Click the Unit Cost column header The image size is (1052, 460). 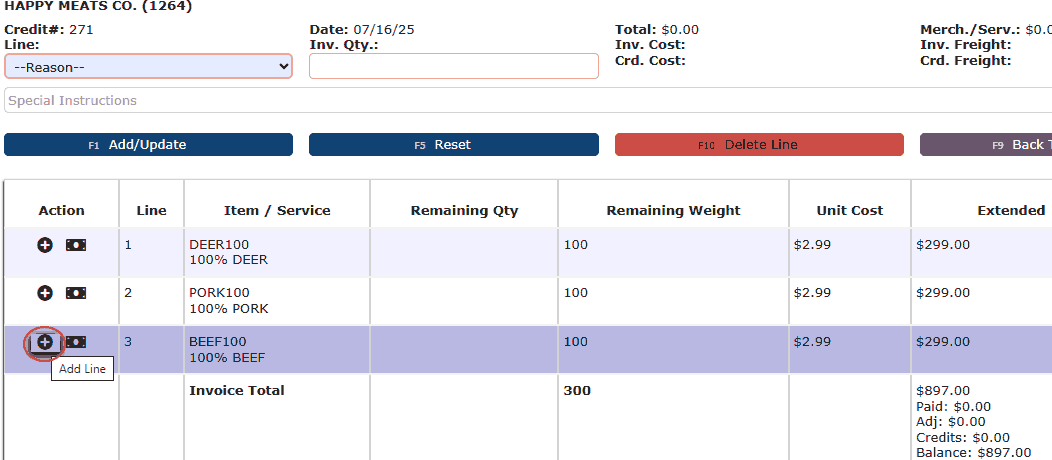(849, 211)
